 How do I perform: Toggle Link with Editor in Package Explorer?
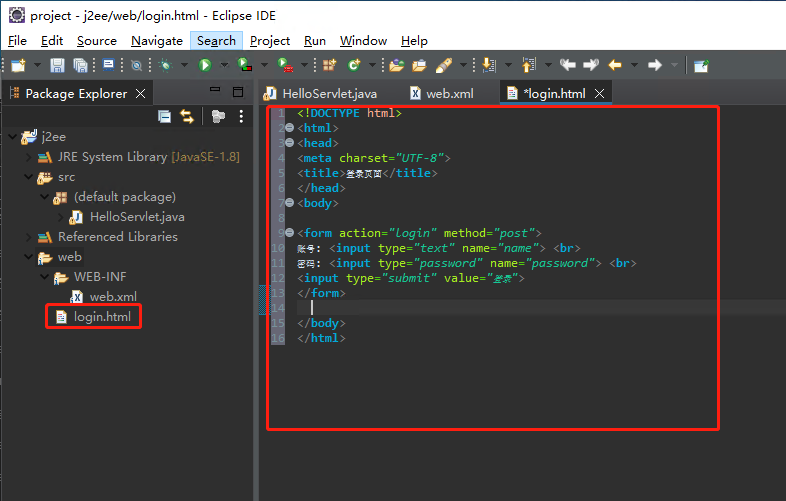click(187, 117)
